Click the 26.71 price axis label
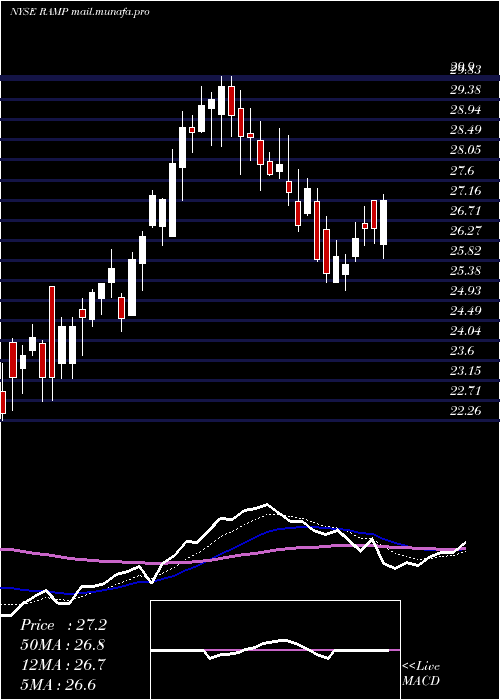Viewport: 500px width, 700px height. click(465, 211)
